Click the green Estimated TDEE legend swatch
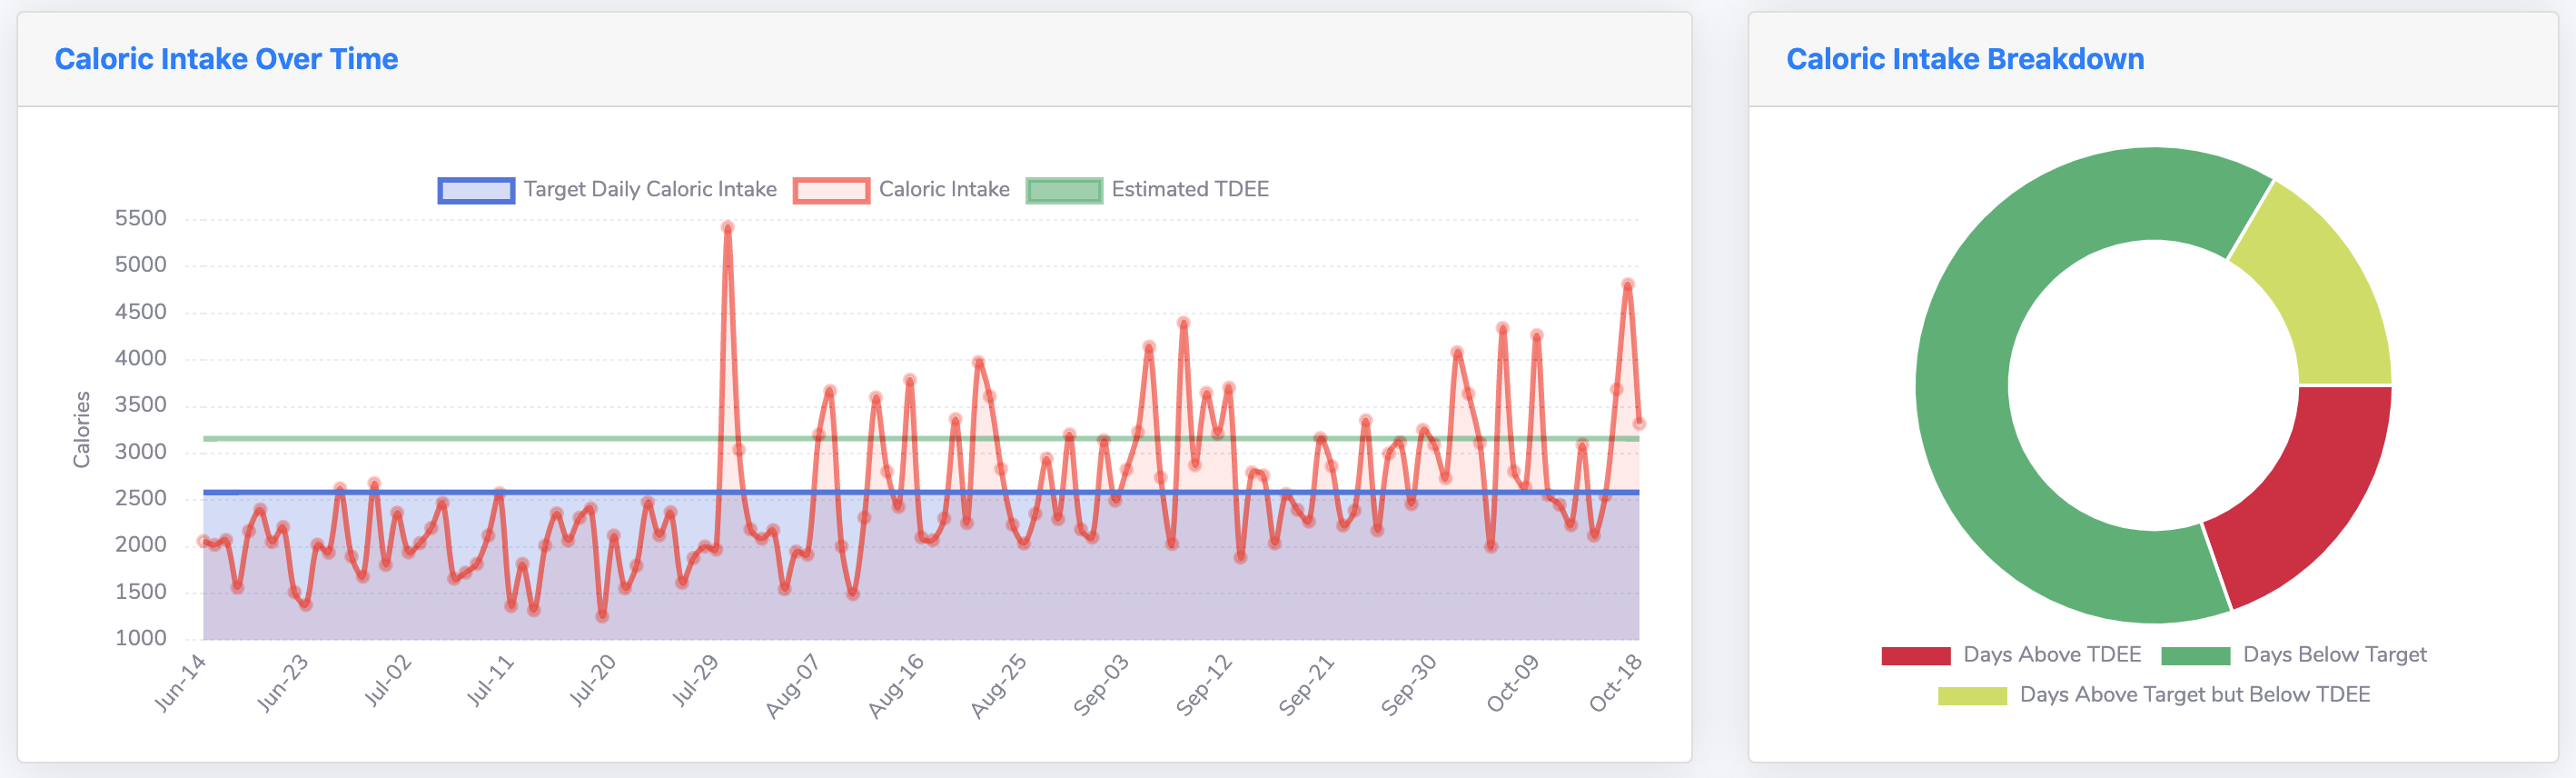The height and width of the screenshot is (778, 2576). tap(1064, 190)
